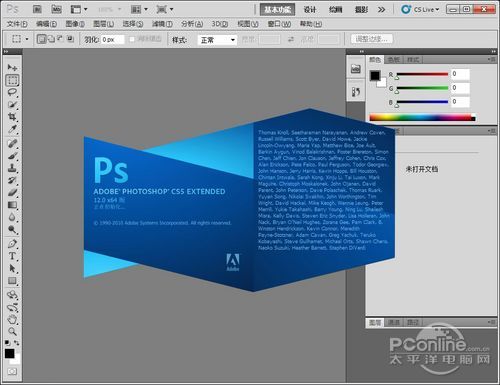Select the Rectangular Marquee tool in toolbox
The image size is (500, 385).
tap(12, 80)
